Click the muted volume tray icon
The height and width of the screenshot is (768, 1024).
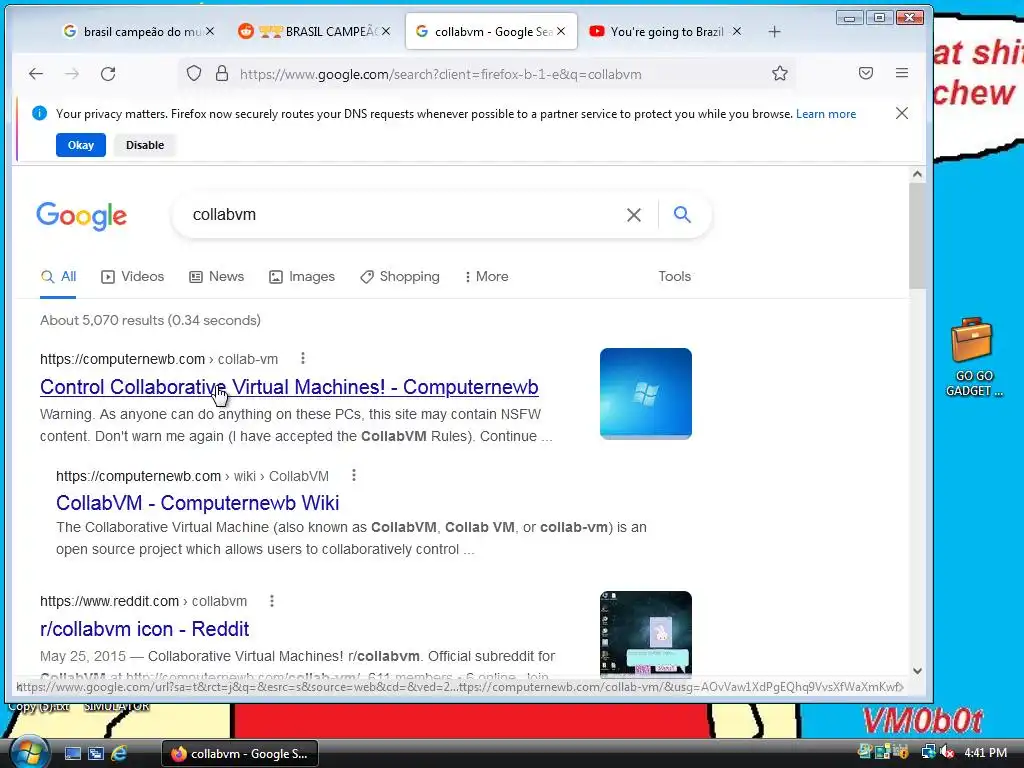coord(948,752)
